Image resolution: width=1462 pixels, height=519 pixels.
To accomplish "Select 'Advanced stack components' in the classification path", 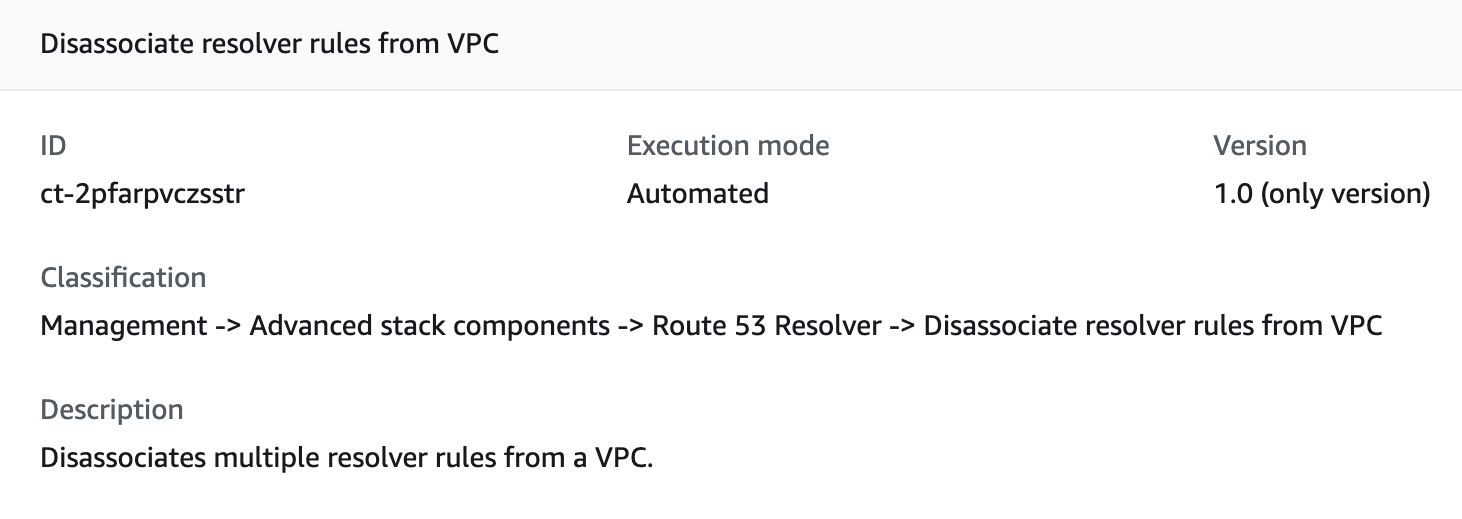I will coord(428,326).
